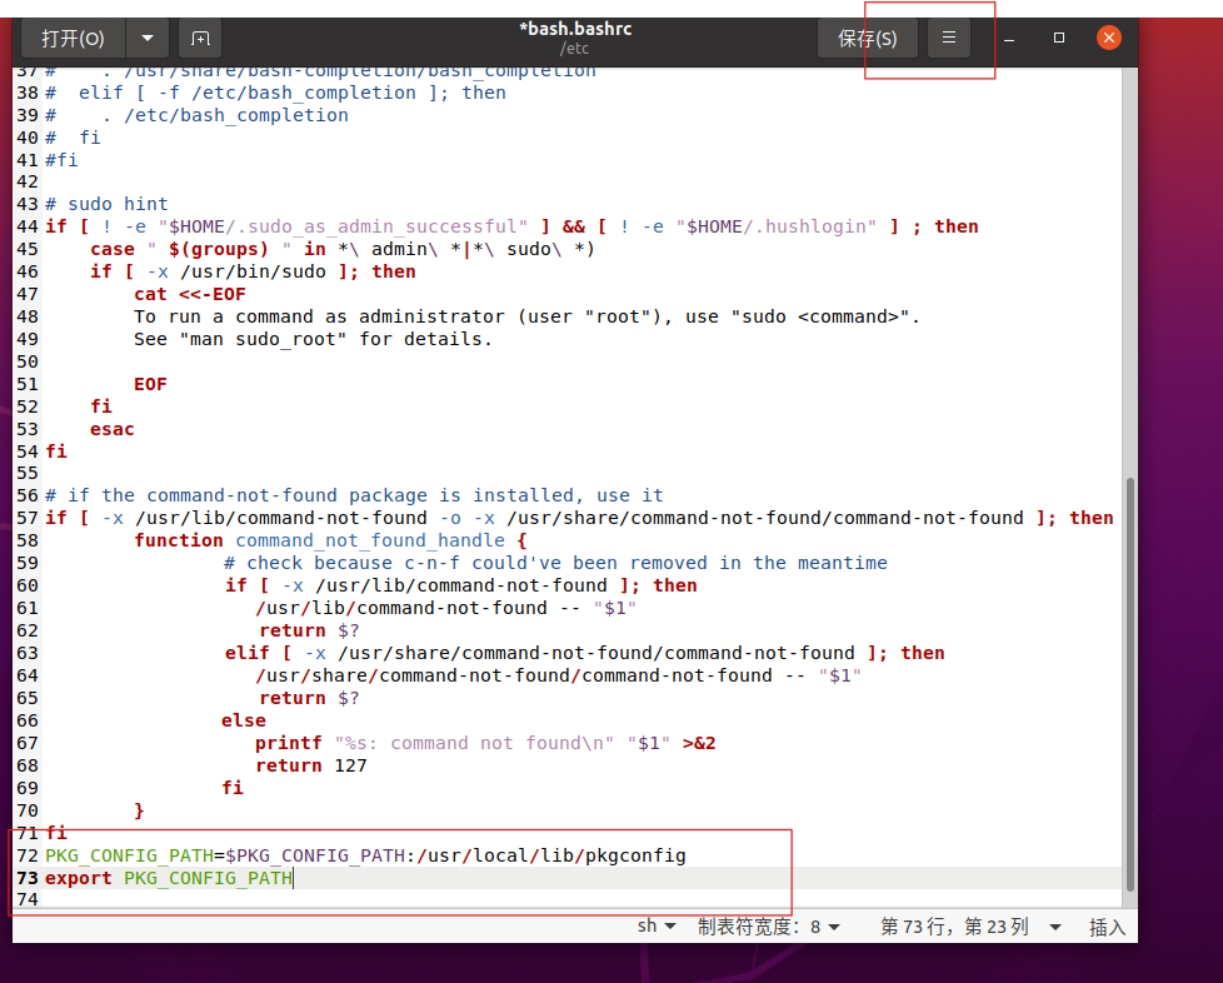Click the closing brace on line 70
Viewport: 1223px width, 983px height.
139,810
